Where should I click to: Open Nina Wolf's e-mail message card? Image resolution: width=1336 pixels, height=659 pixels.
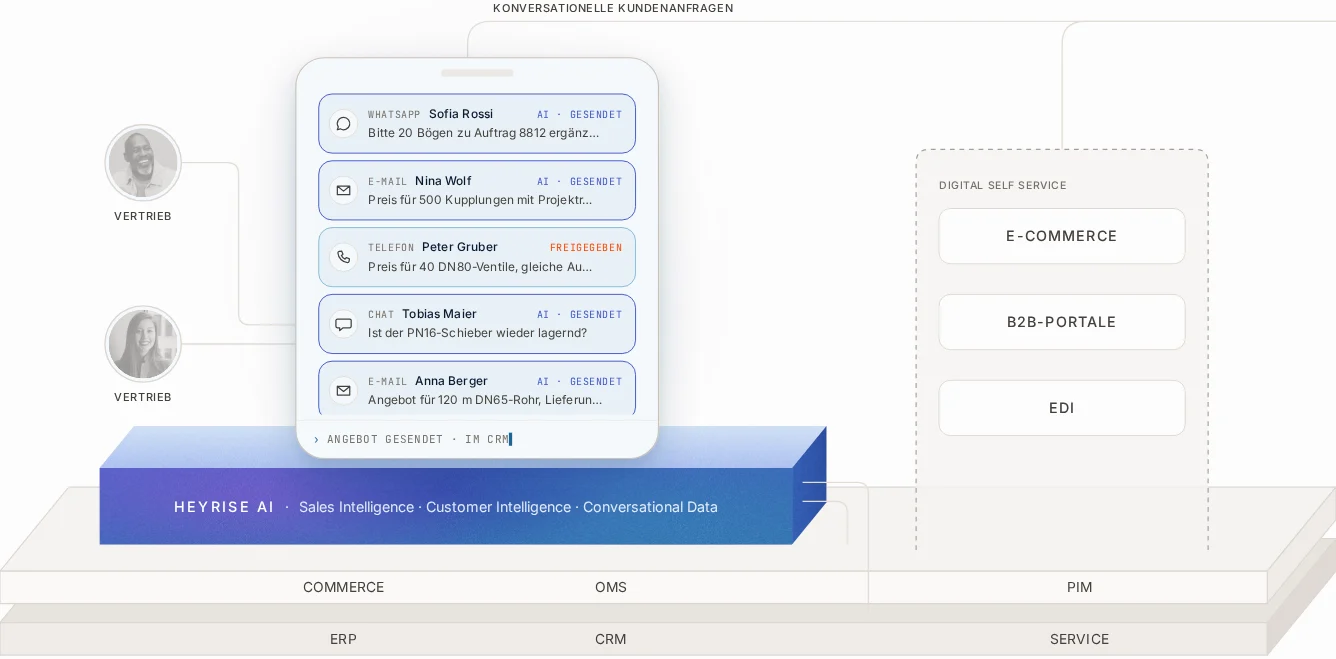(477, 190)
